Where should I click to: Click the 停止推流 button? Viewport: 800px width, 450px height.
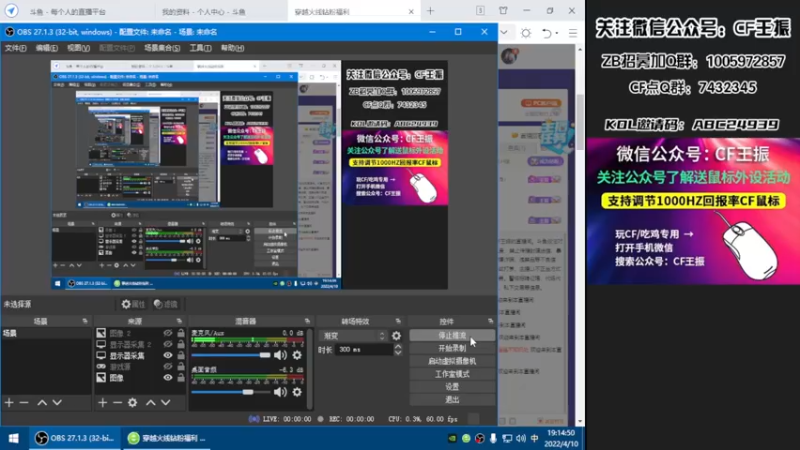pyautogui.click(x=452, y=335)
